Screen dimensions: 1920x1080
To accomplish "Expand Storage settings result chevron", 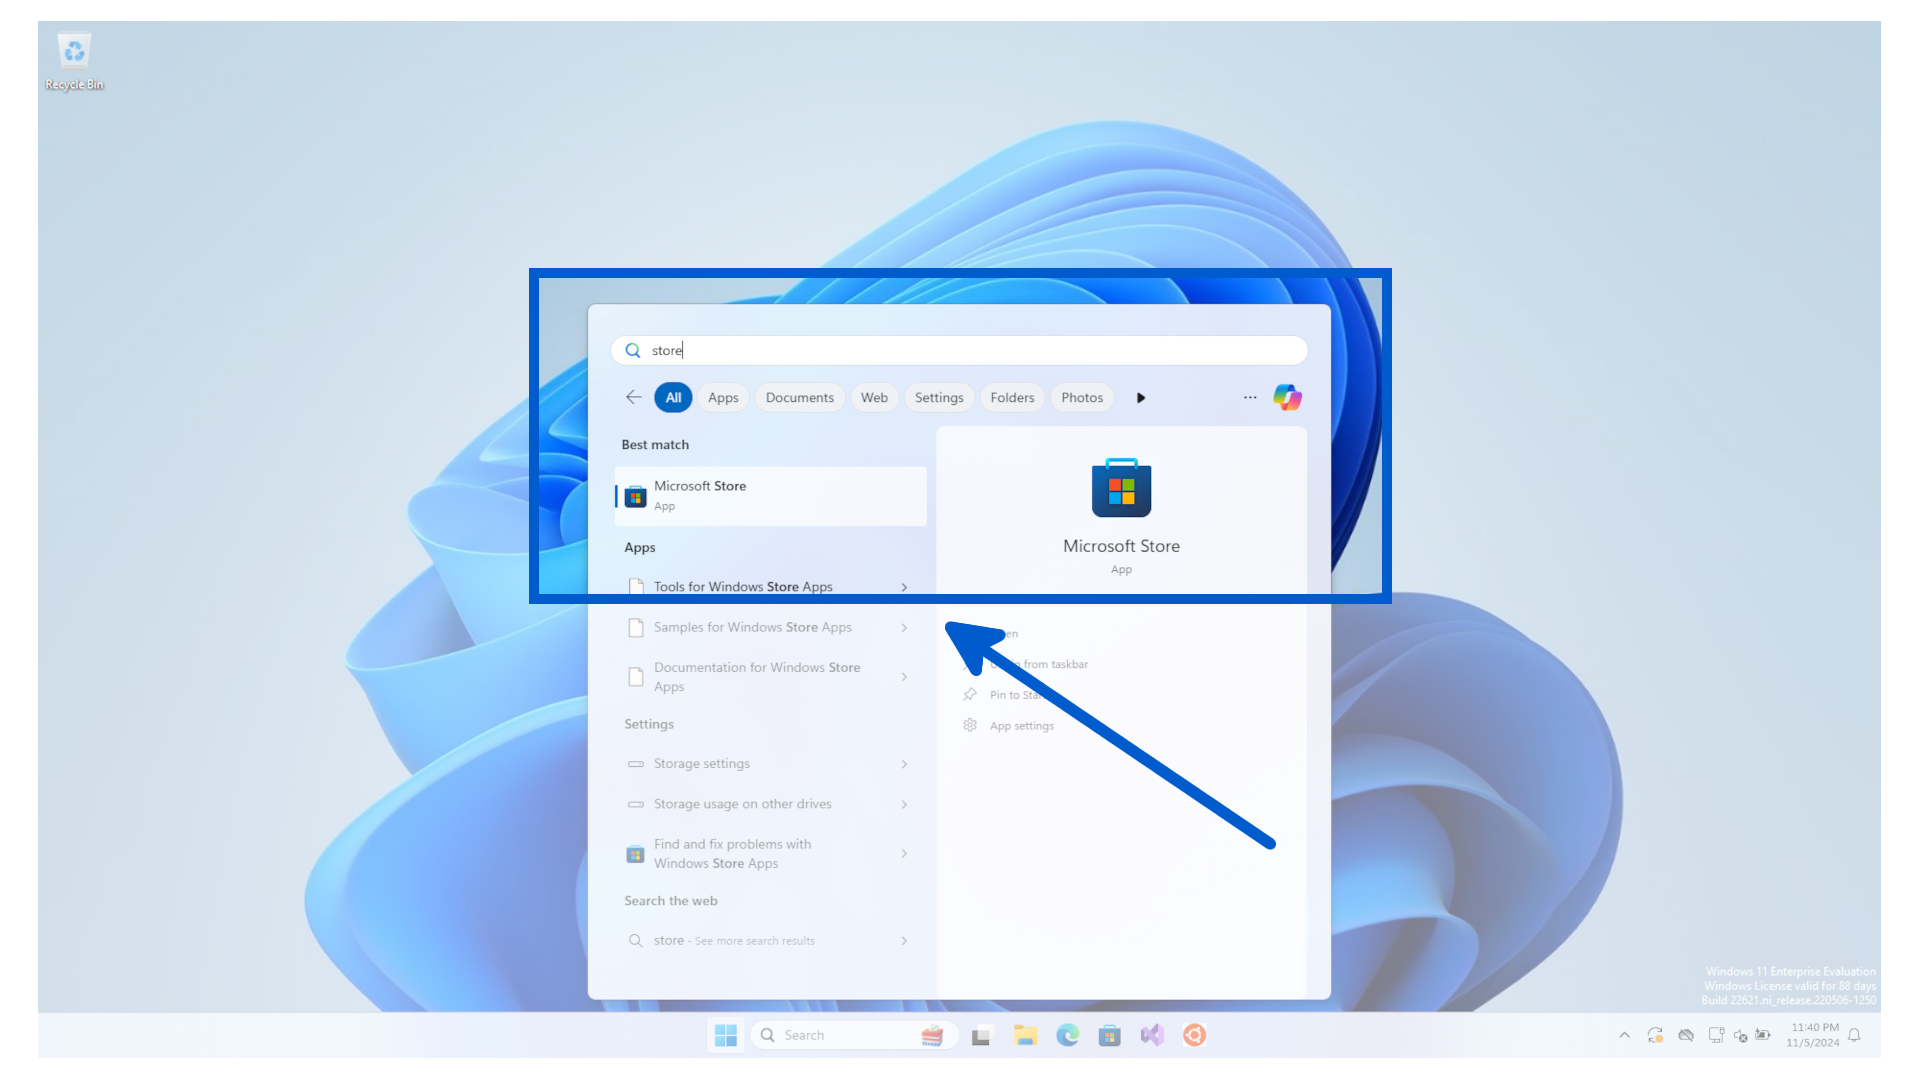I will point(904,764).
